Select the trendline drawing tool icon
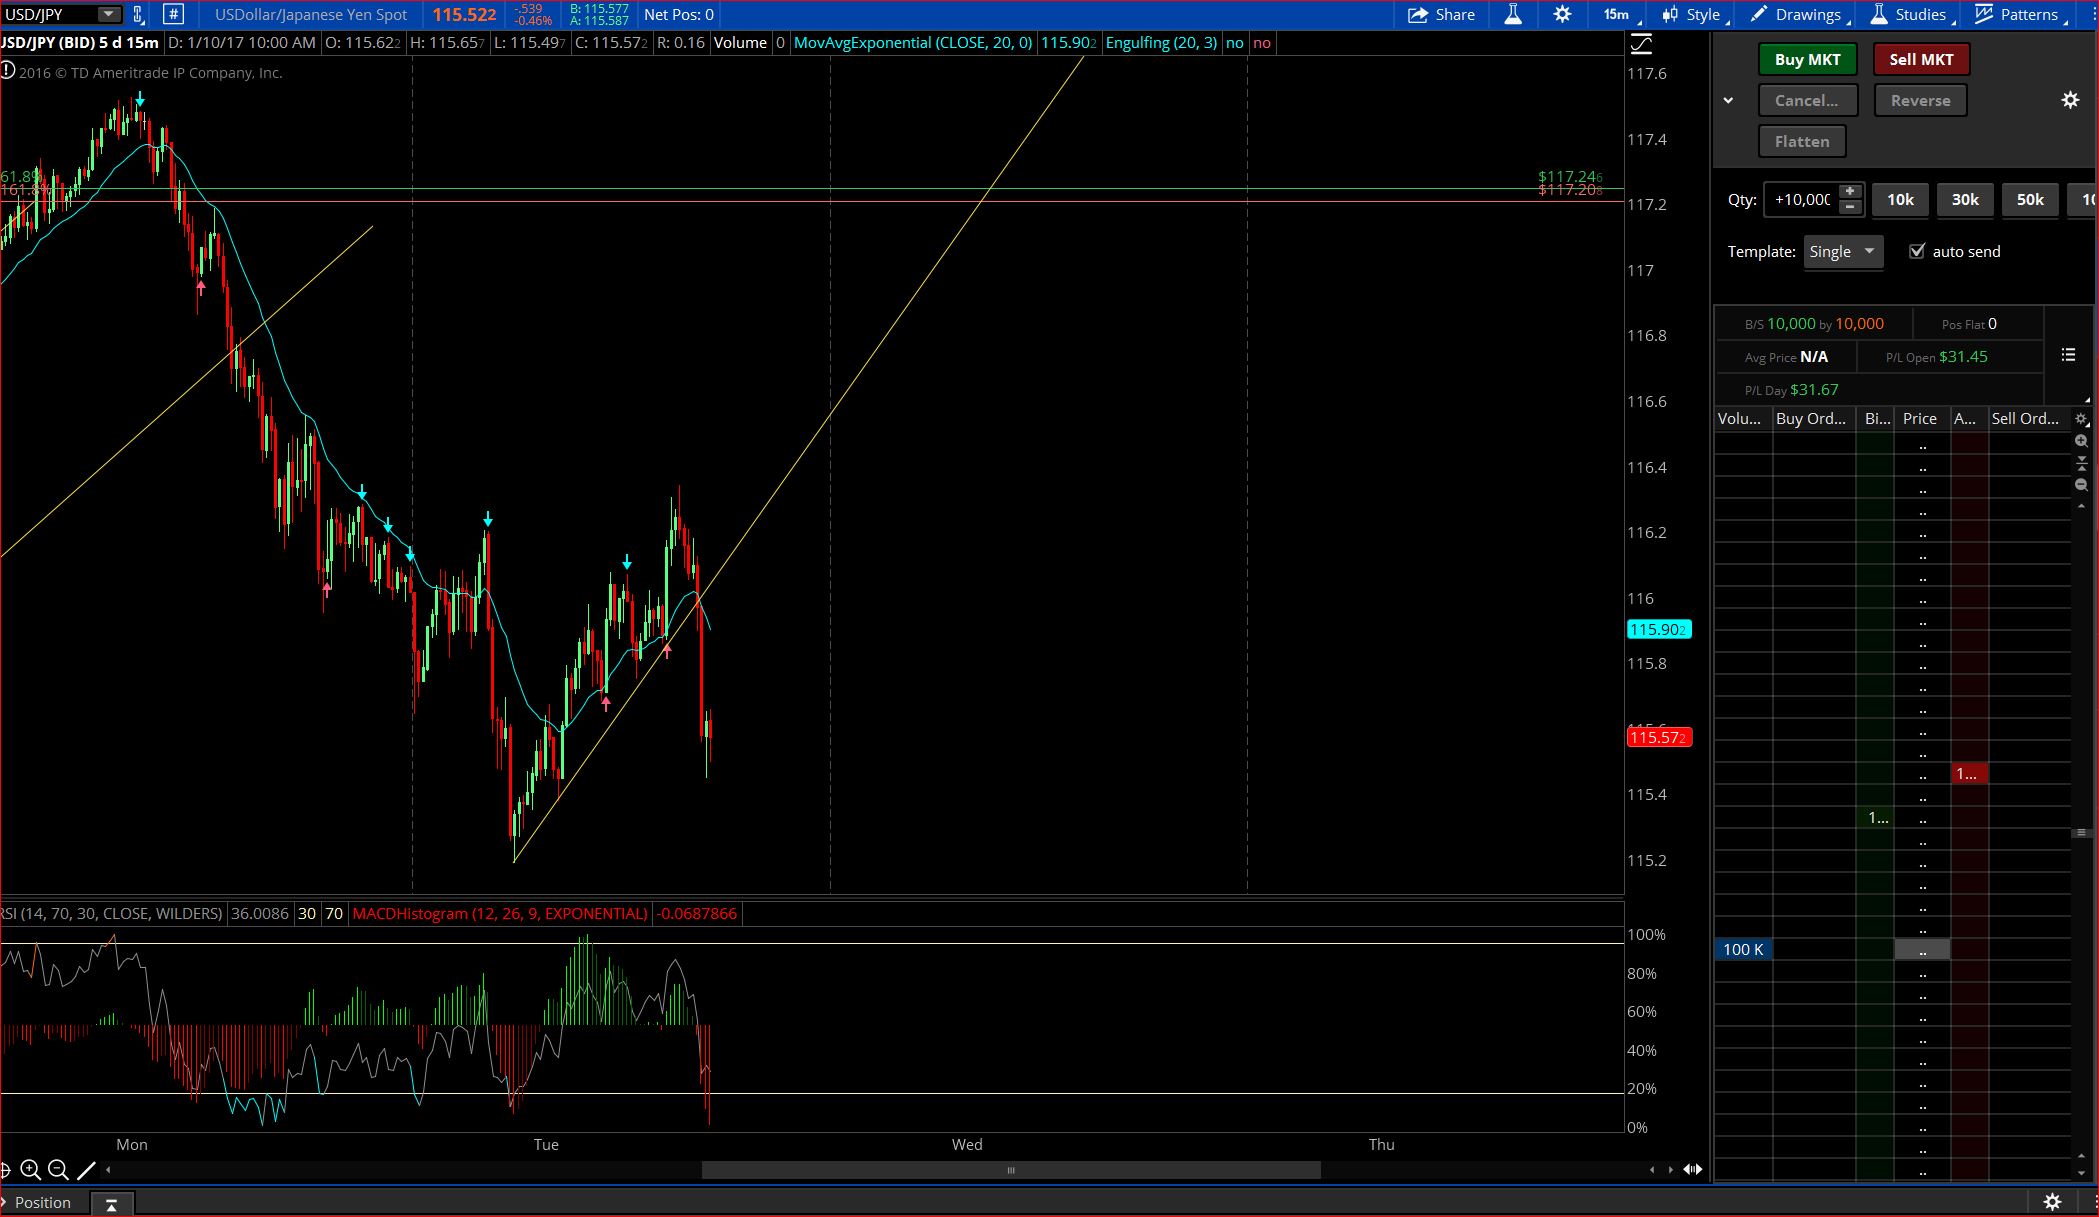Image resolution: width=2099 pixels, height=1217 pixels. tap(86, 1169)
